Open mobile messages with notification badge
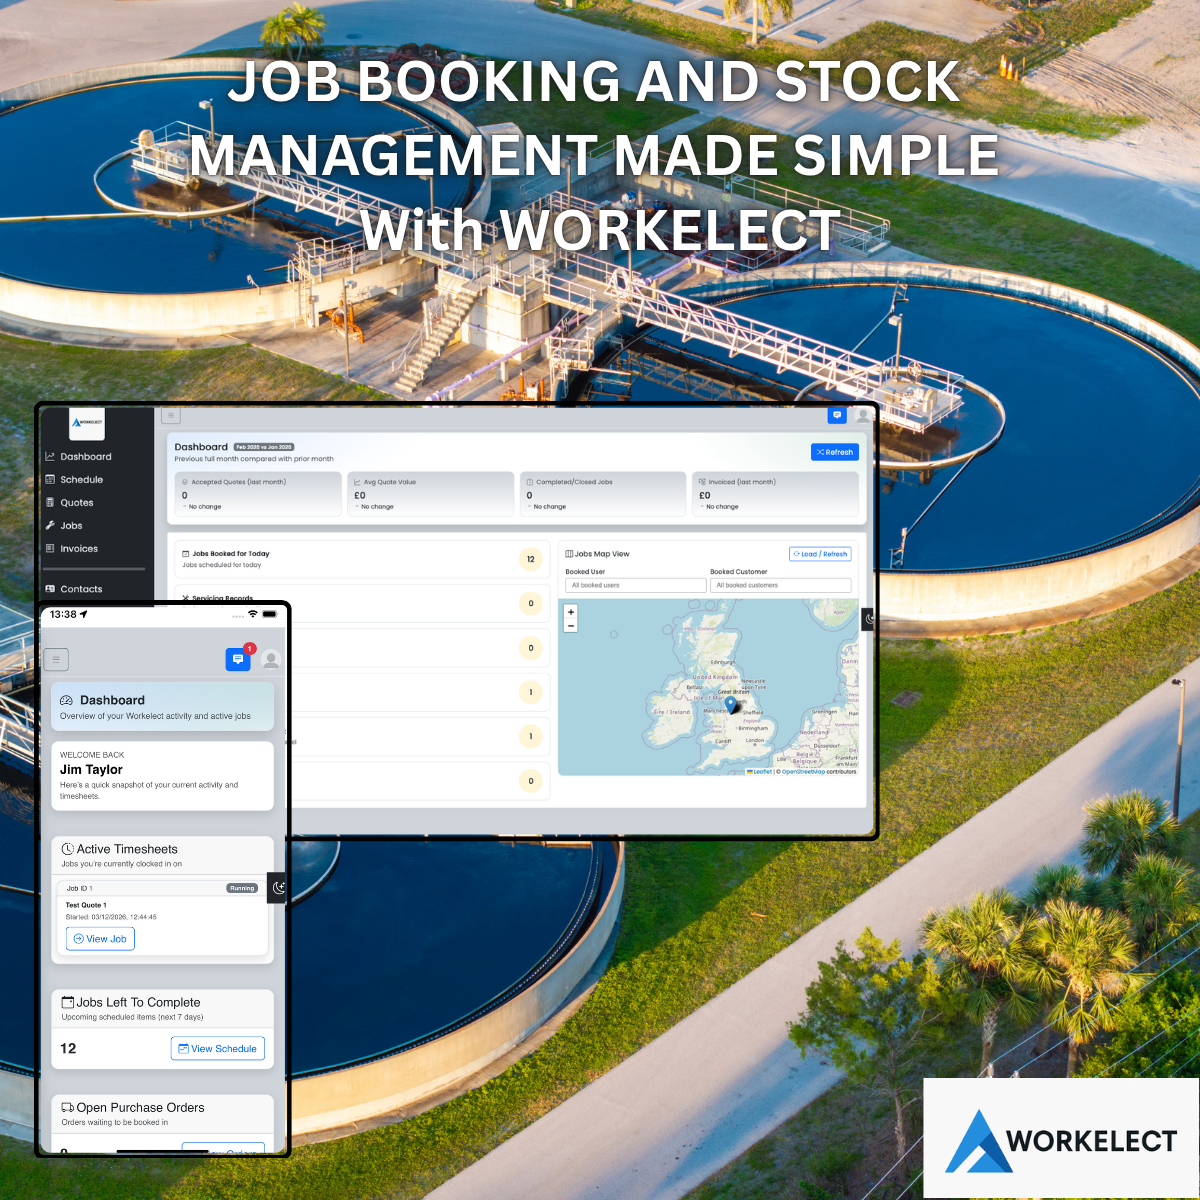 (238, 659)
